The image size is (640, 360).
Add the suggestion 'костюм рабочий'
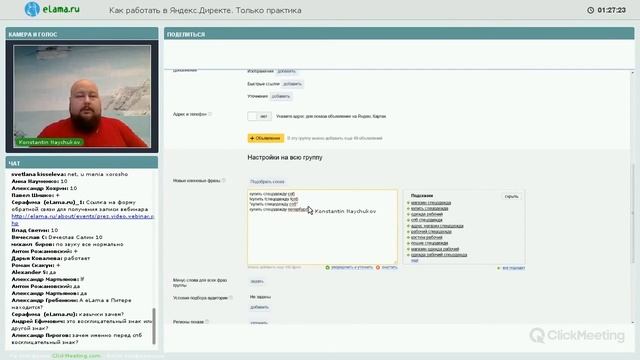(427, 237)
